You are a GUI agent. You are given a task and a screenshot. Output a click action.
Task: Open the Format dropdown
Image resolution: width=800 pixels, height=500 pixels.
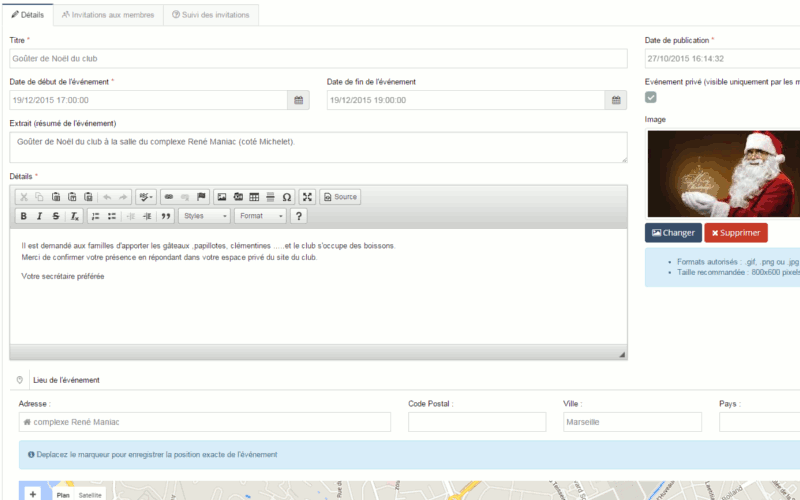[260, 216]
